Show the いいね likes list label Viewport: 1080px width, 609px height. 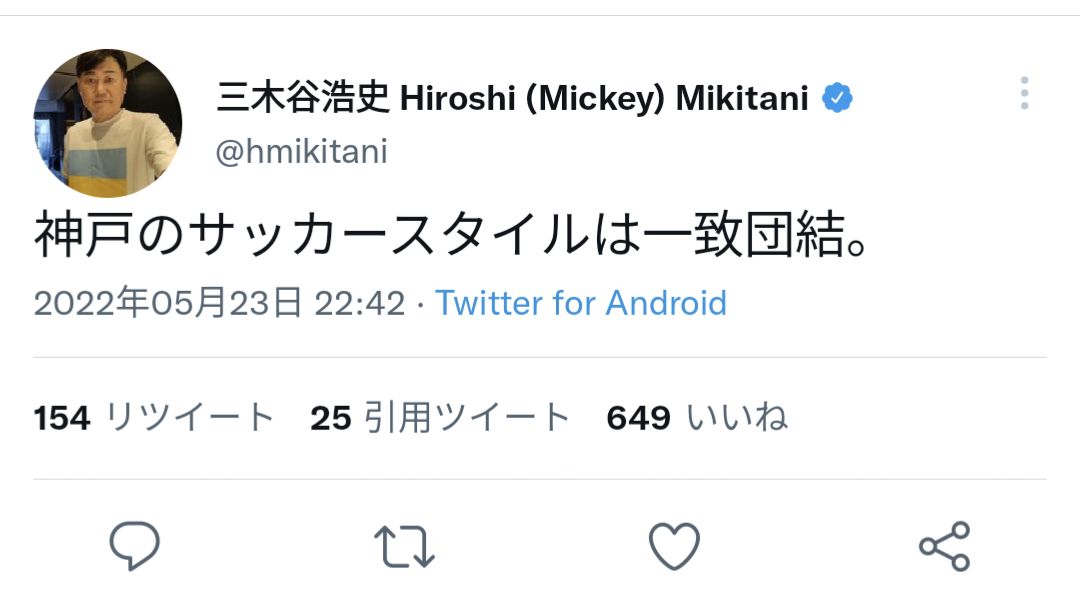pos(738,418)
